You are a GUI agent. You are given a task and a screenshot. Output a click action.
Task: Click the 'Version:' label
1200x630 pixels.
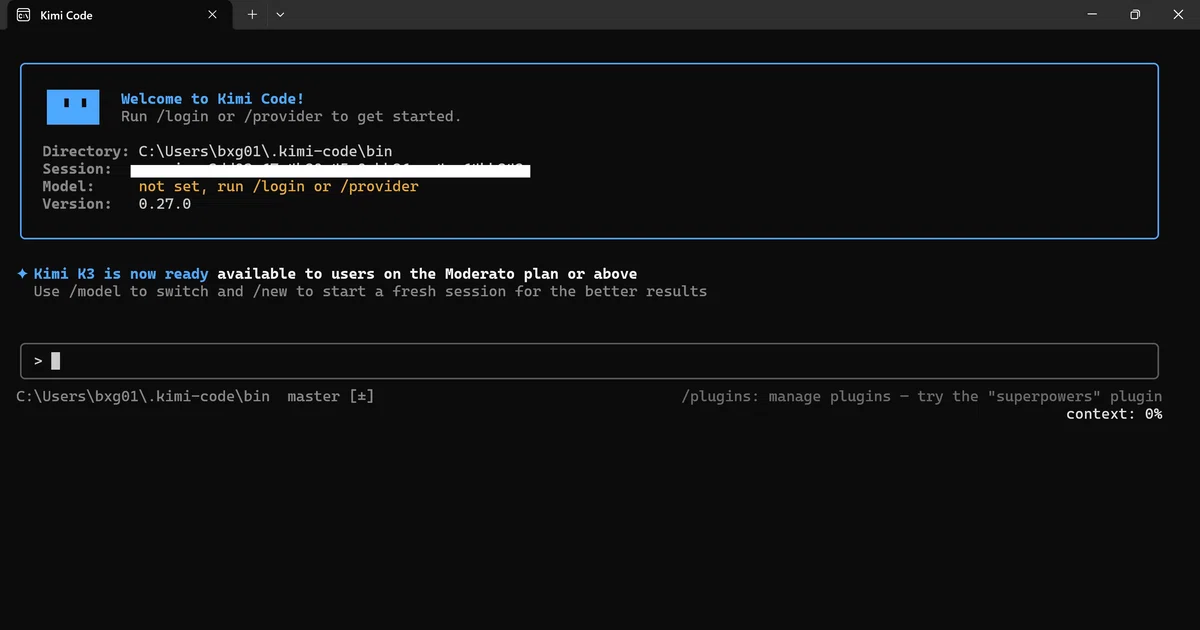pos(77,204)
